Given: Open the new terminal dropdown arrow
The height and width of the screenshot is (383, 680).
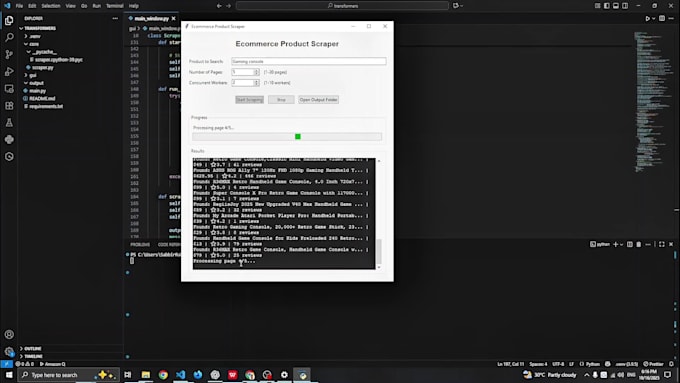Looking at the screenshot, I should pos(621,244).
